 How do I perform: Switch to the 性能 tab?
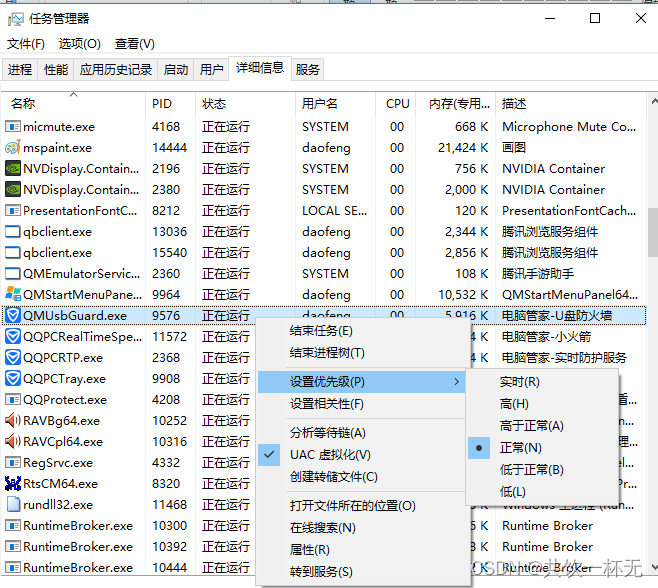pos(56,69)
